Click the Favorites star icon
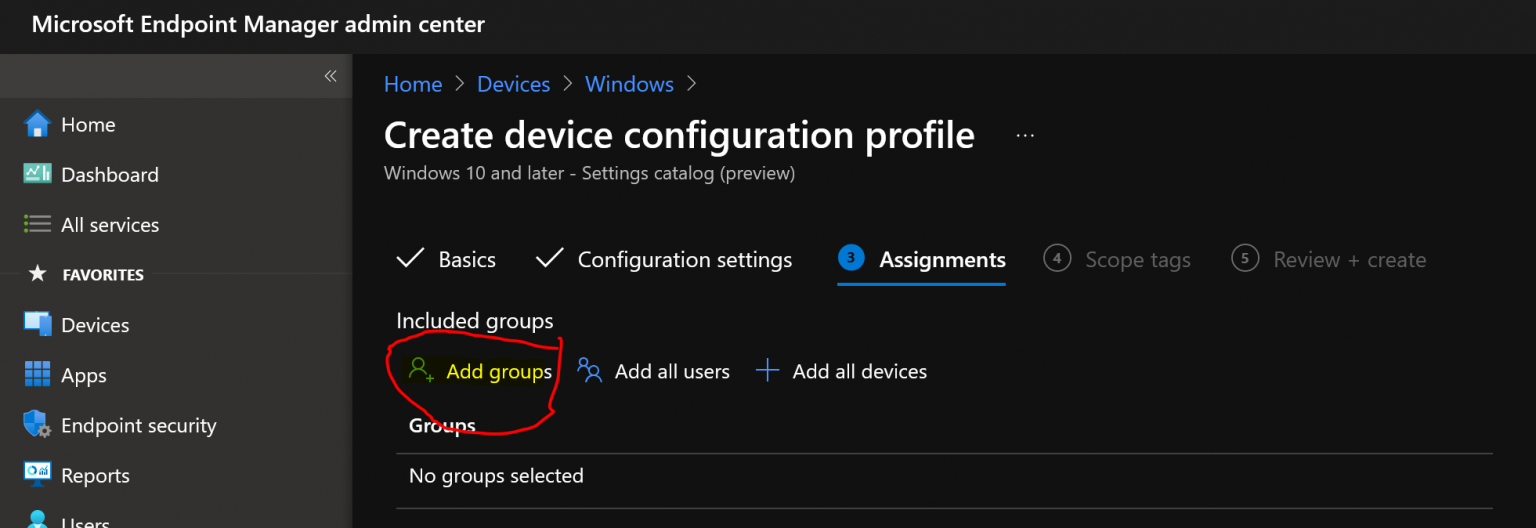Screen dimensions: 1536x528 pos(37,274)
